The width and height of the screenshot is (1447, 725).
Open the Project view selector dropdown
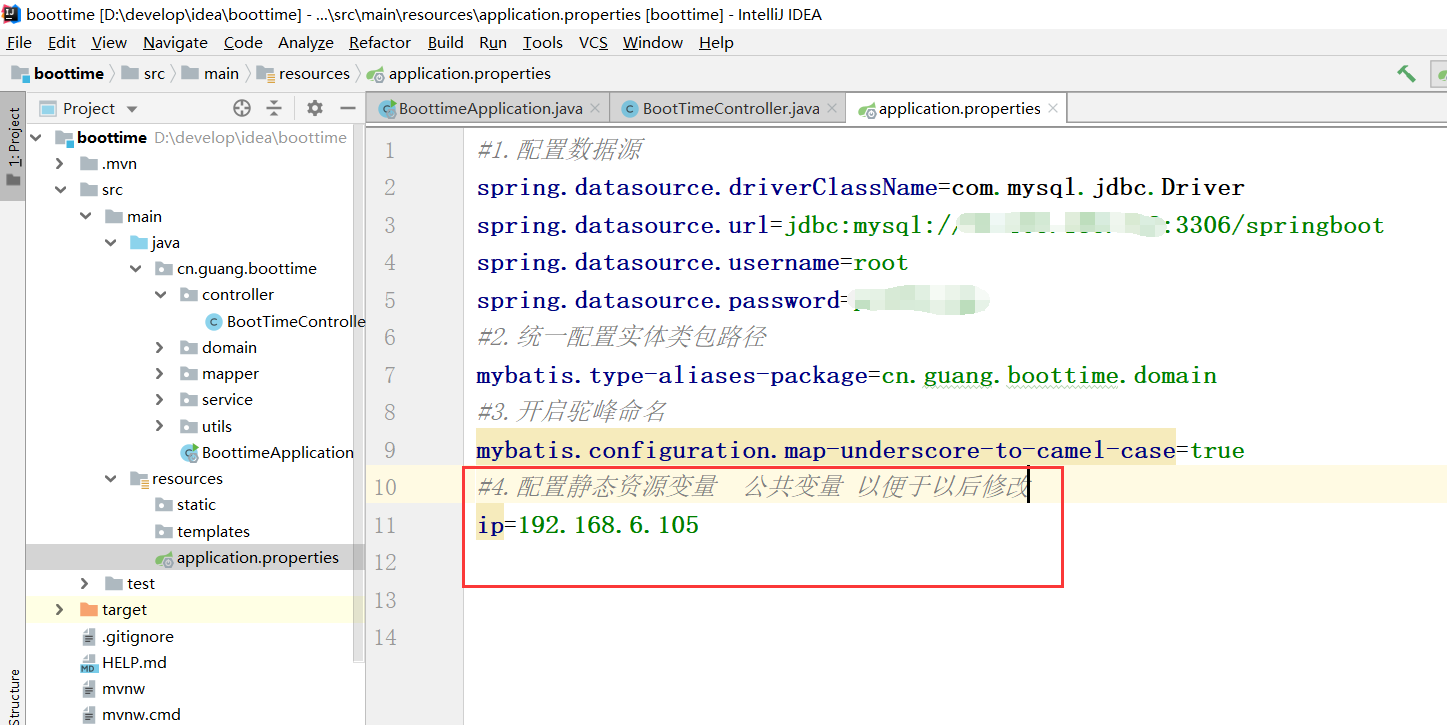[89, 108]
